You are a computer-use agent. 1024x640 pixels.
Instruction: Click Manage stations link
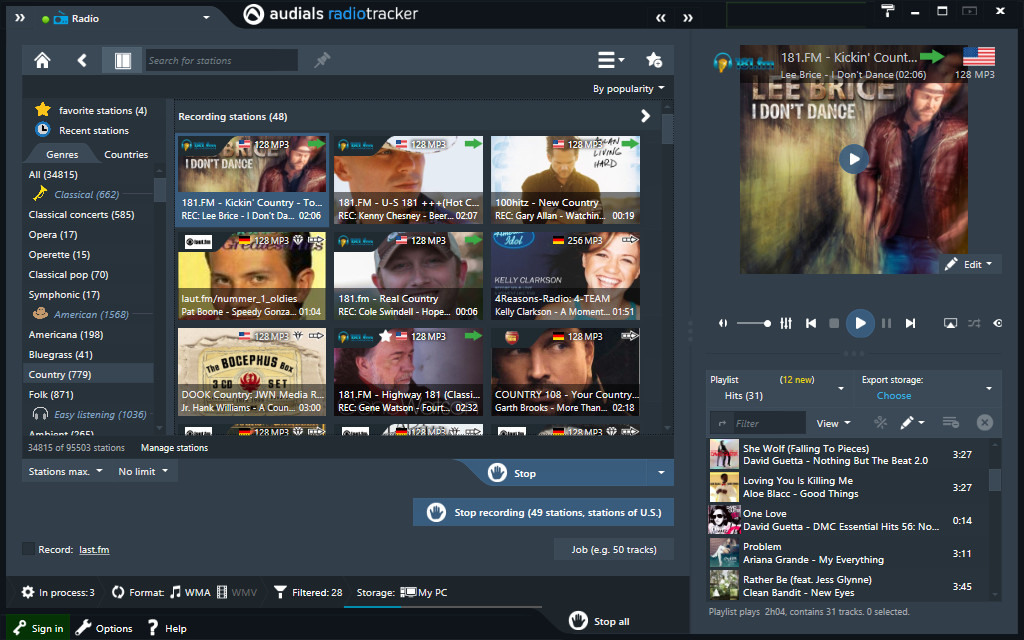pos(174,447)
